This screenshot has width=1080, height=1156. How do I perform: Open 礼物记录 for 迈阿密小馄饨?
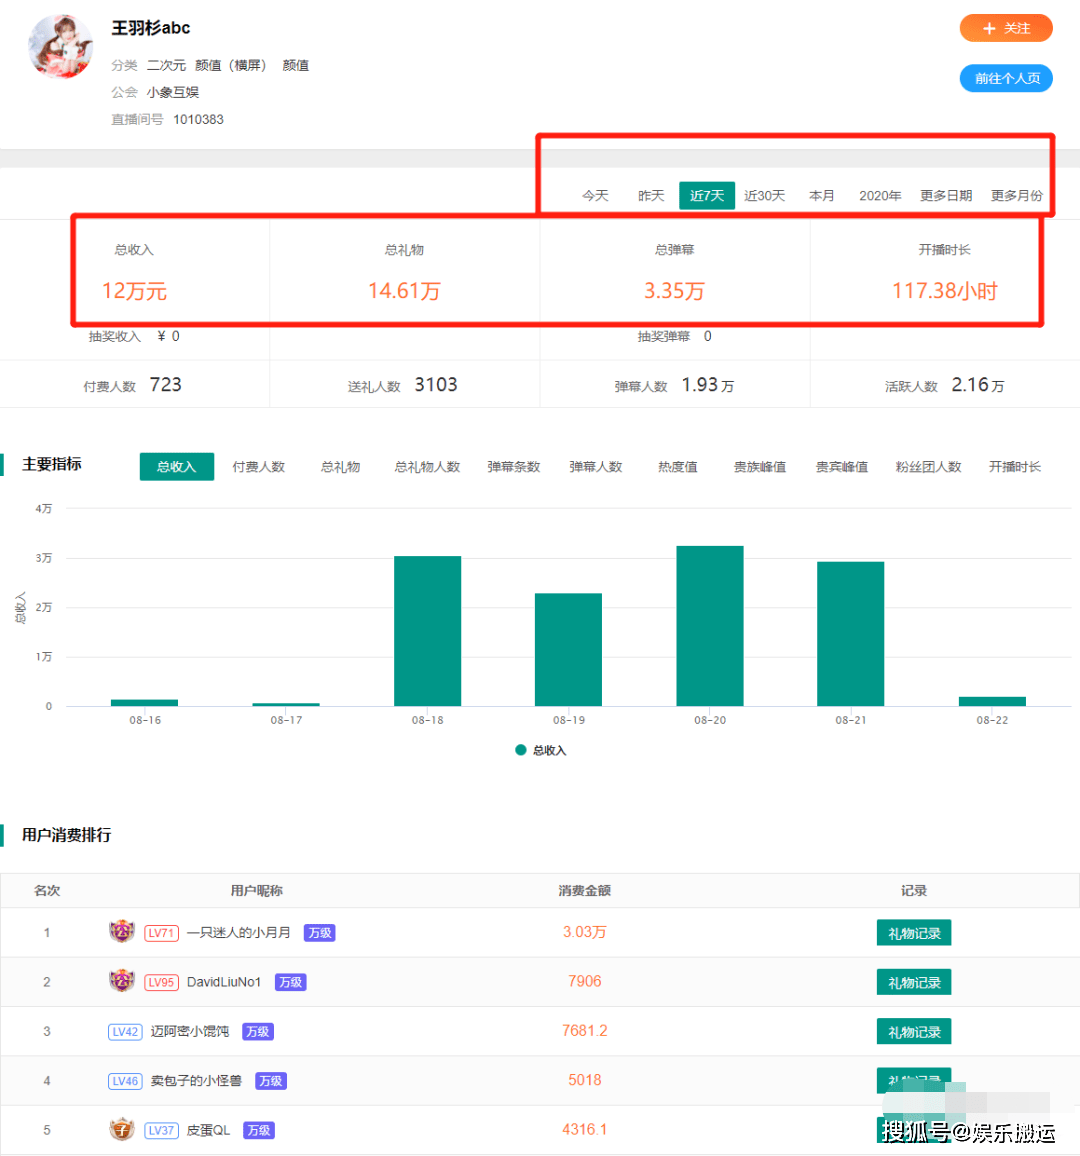(913, 1032)
